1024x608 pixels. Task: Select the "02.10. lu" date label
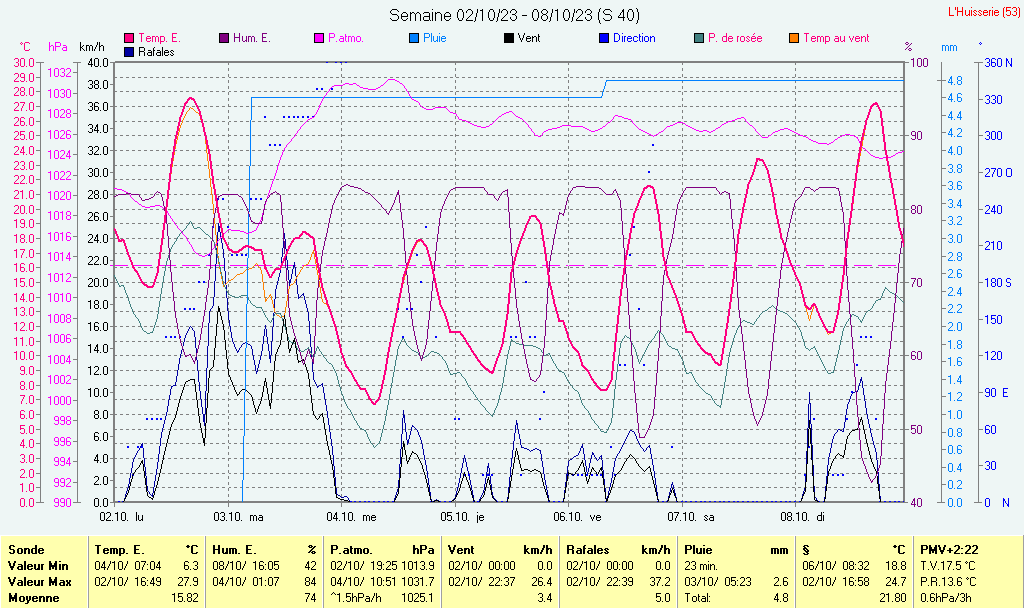(x=121, y=517)
